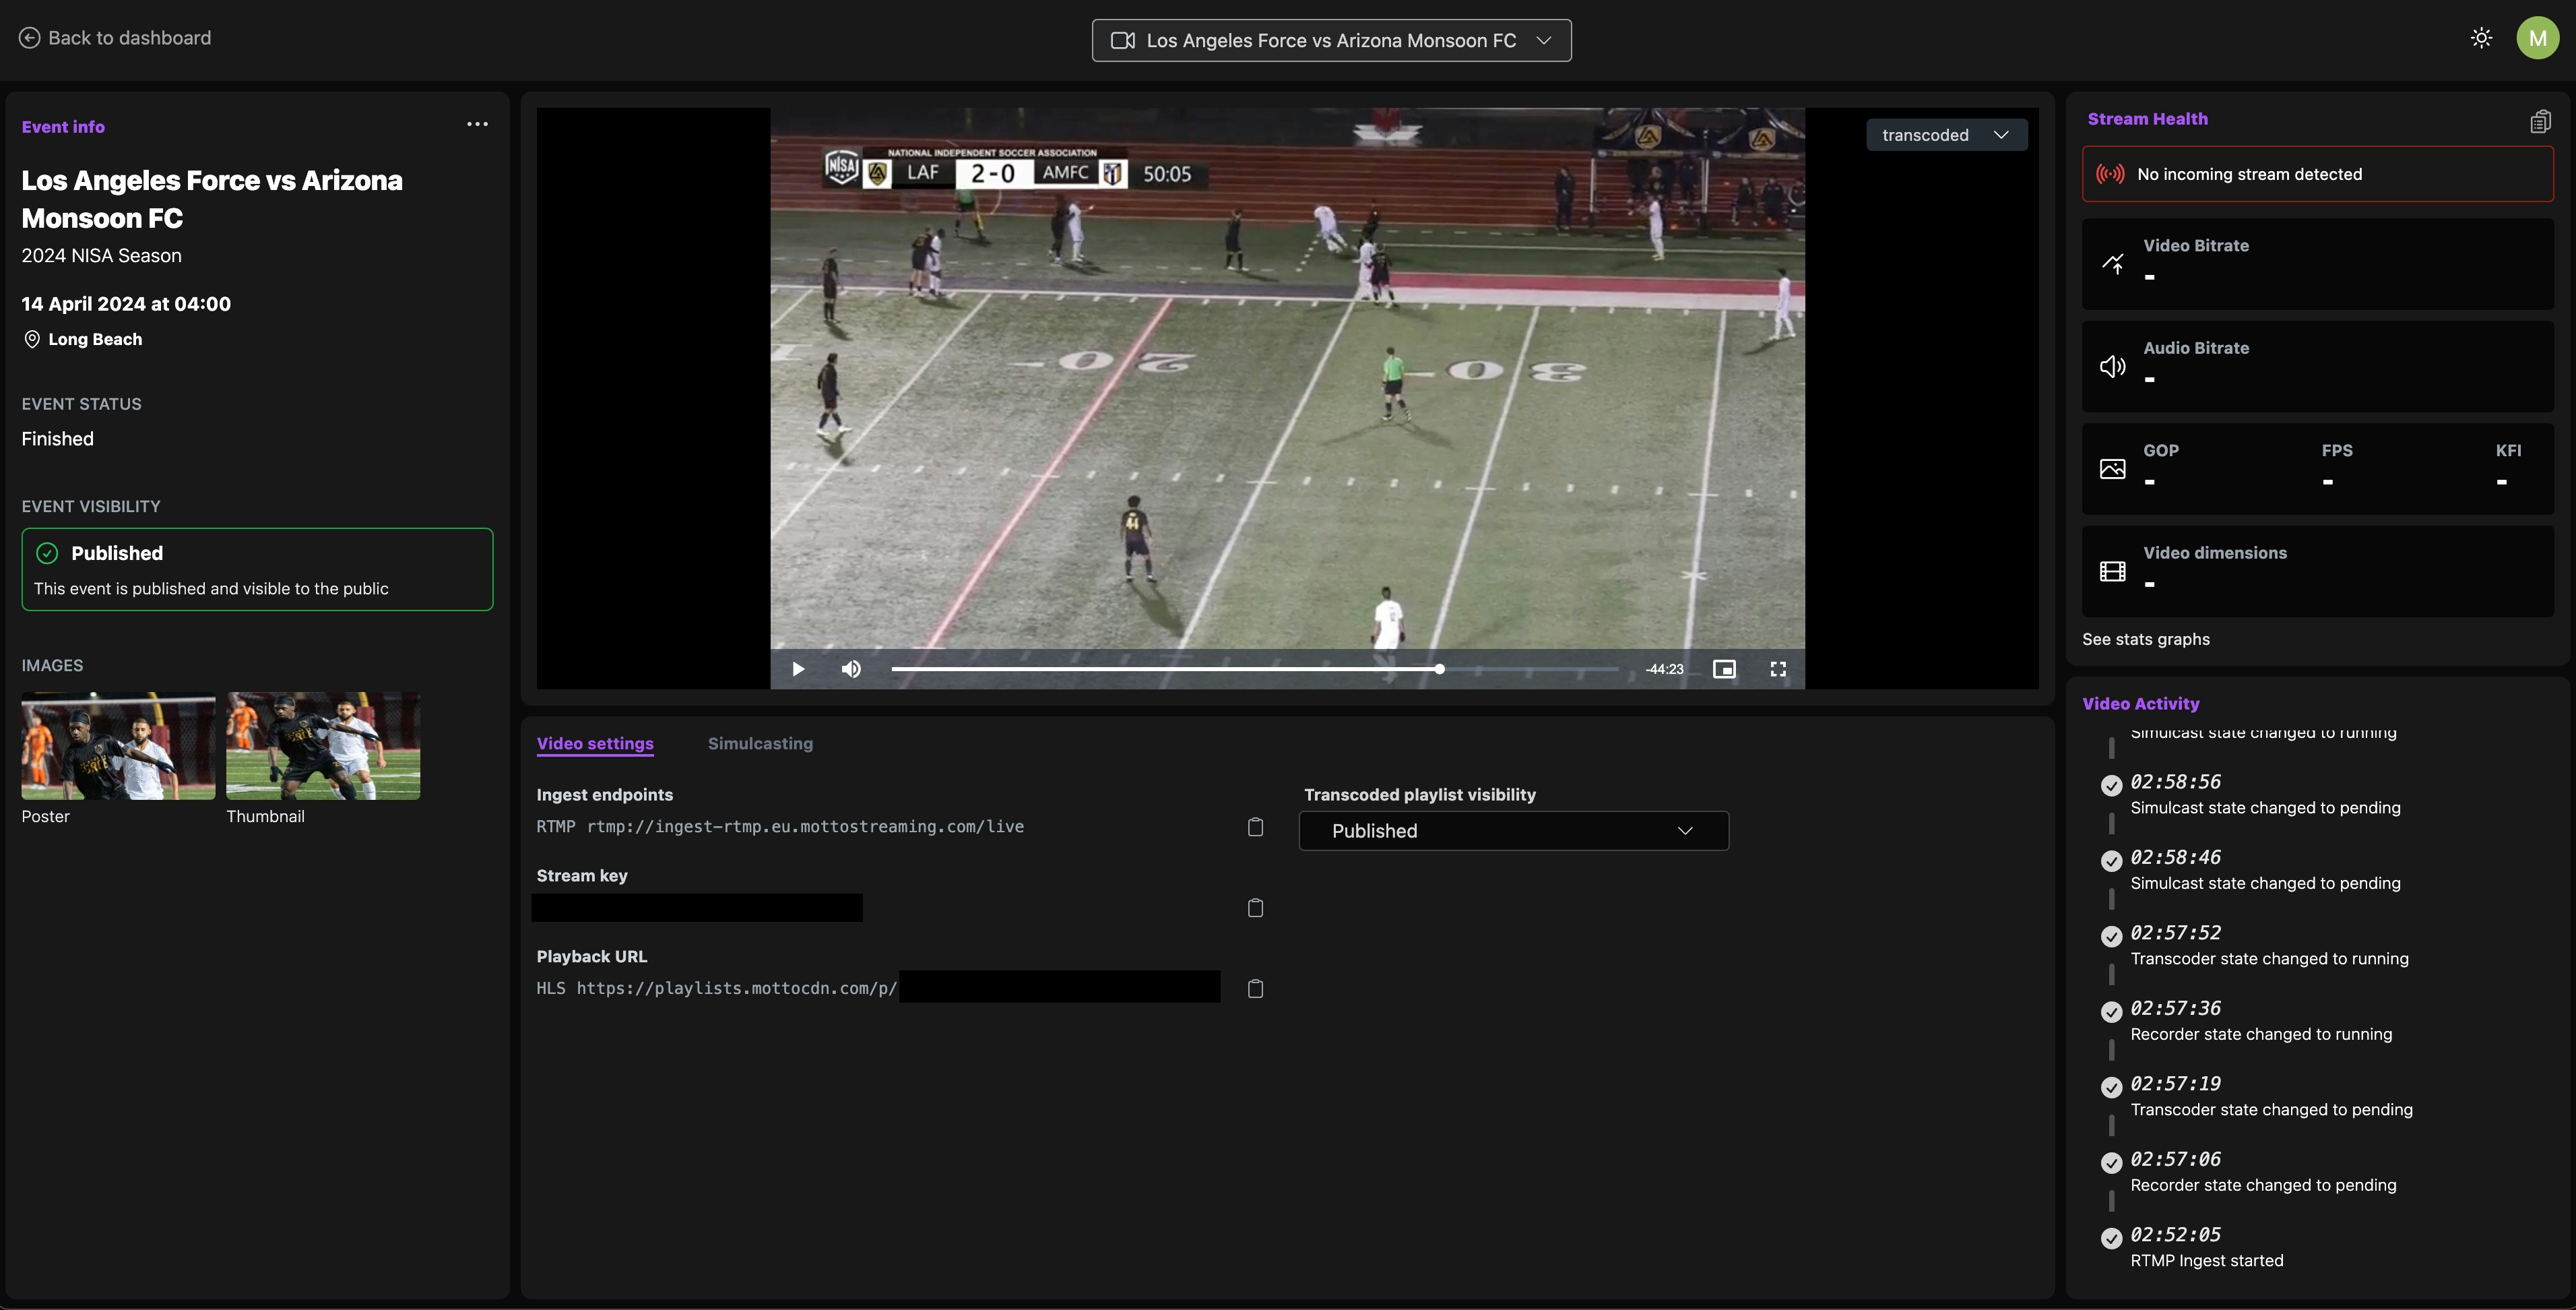Open the transcoded stream source dropdown
The width and height of the screenshot is (2576, 1310).
tap(1945, 135)
